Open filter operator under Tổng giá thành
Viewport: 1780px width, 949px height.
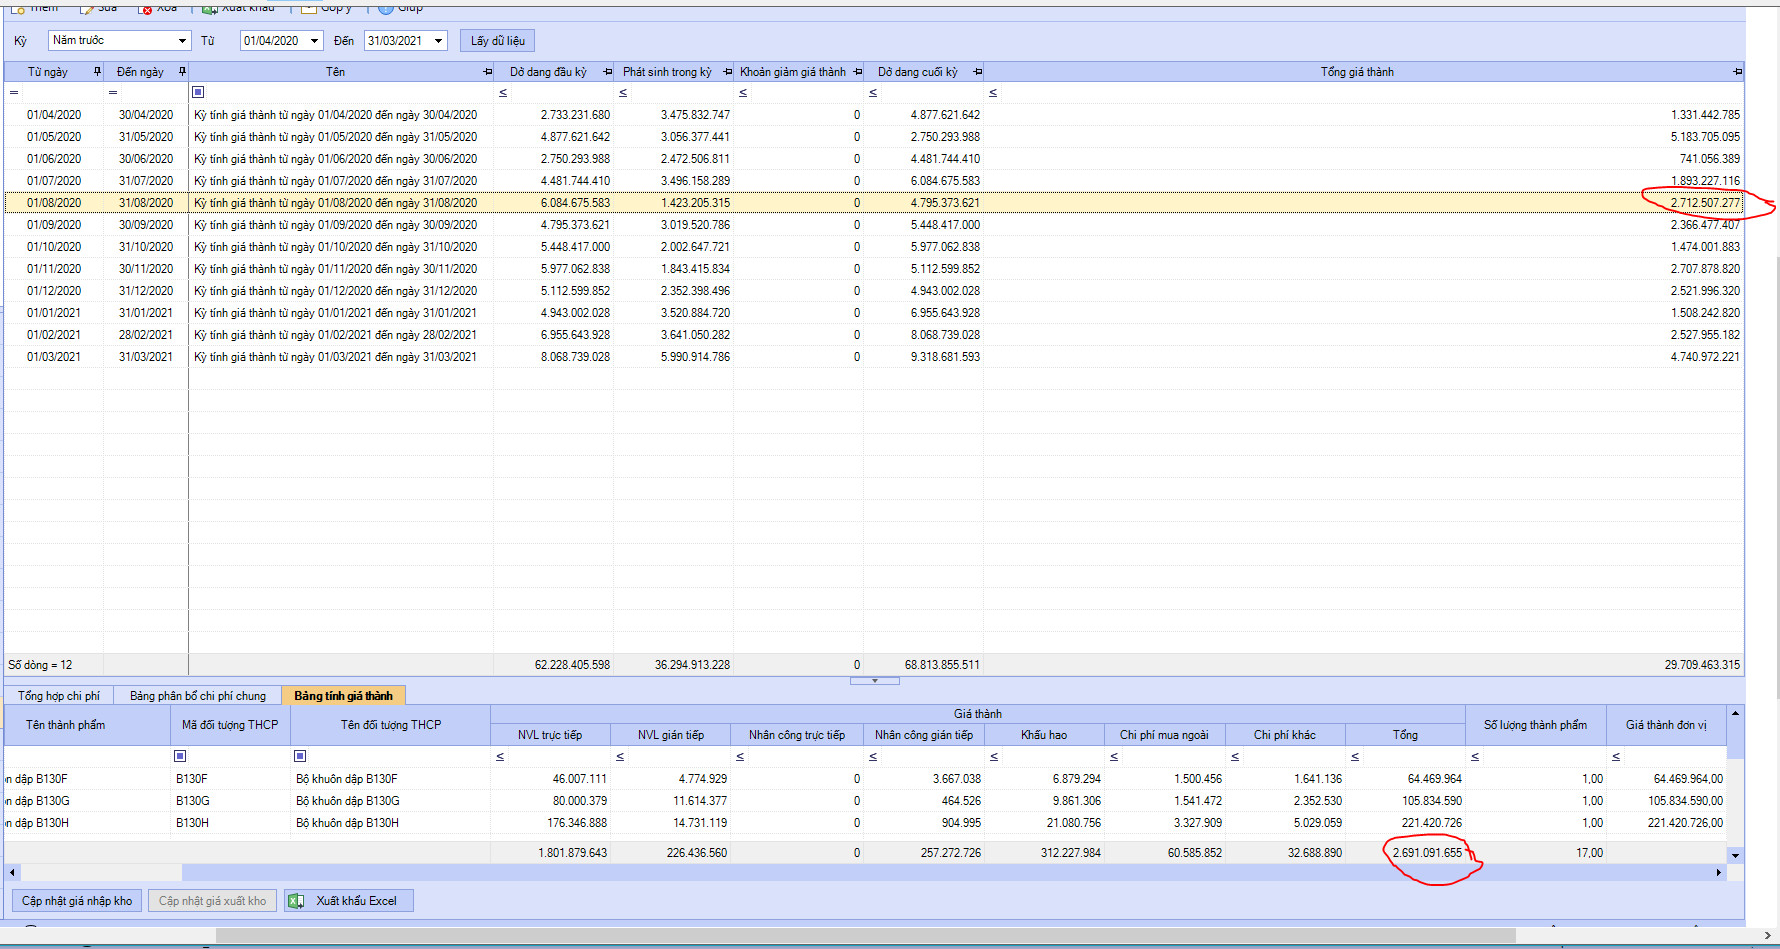(x=993, y=92)
